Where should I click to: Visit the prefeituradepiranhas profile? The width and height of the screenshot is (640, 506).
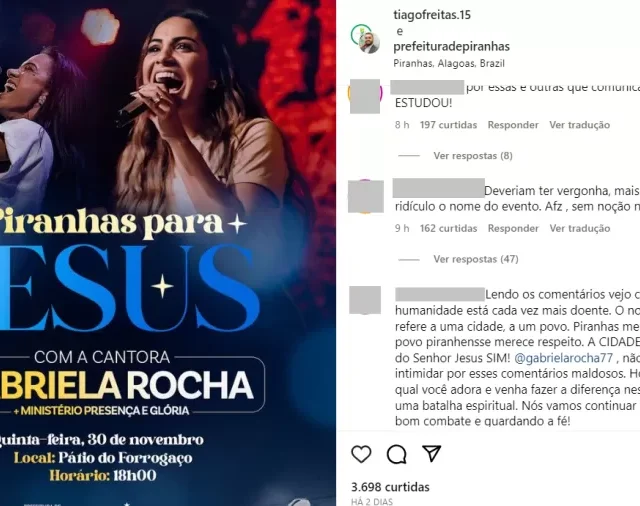pos(451,47)
